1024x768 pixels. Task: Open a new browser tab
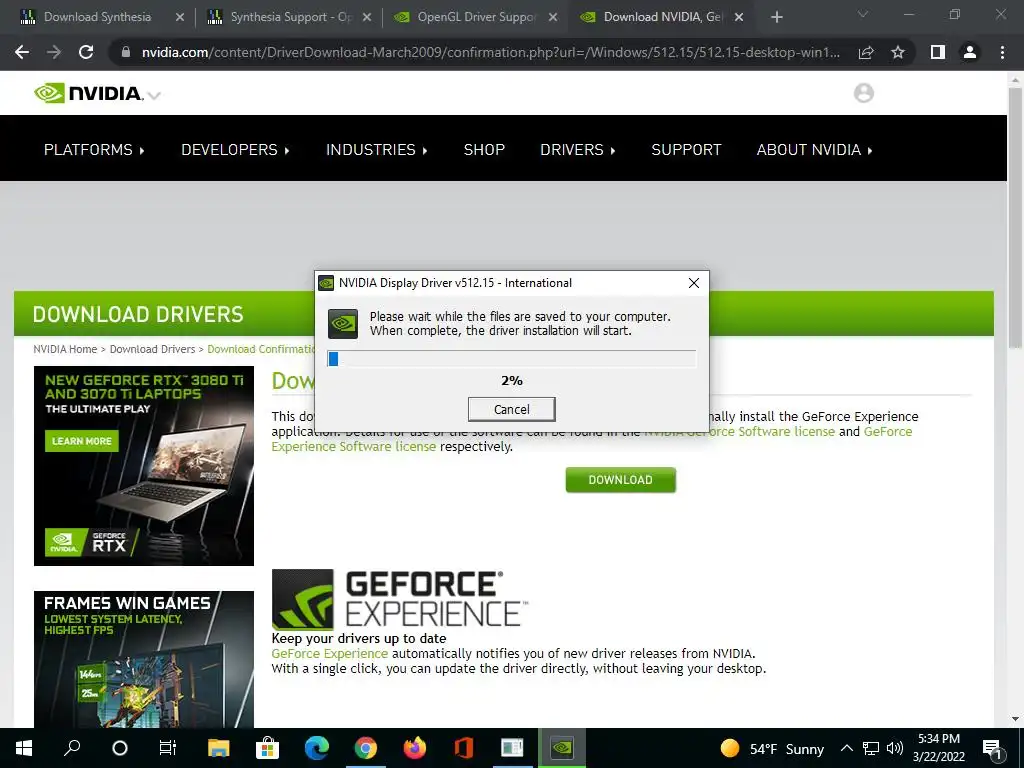pos(776,17)
